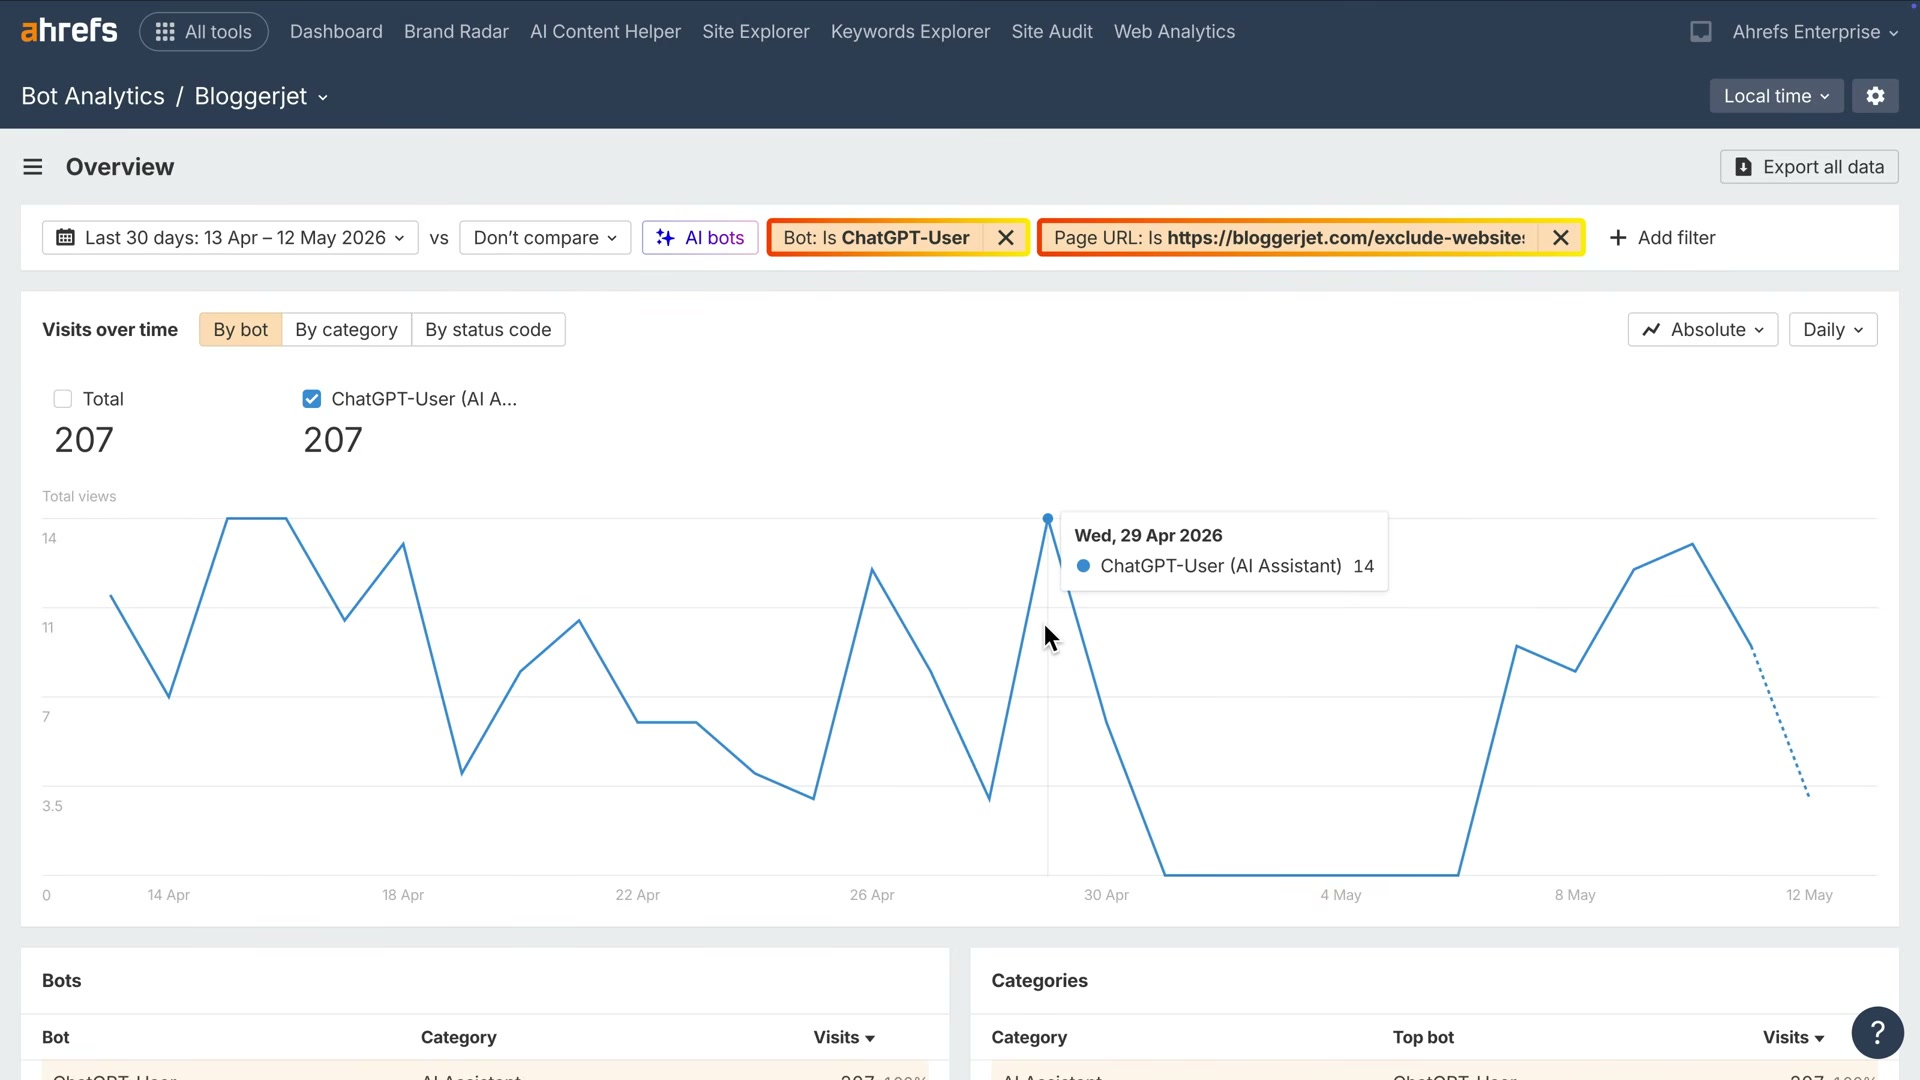Screen dimensions: 1920x1080
Task: Click Add filter
Action: (1662, 238)
